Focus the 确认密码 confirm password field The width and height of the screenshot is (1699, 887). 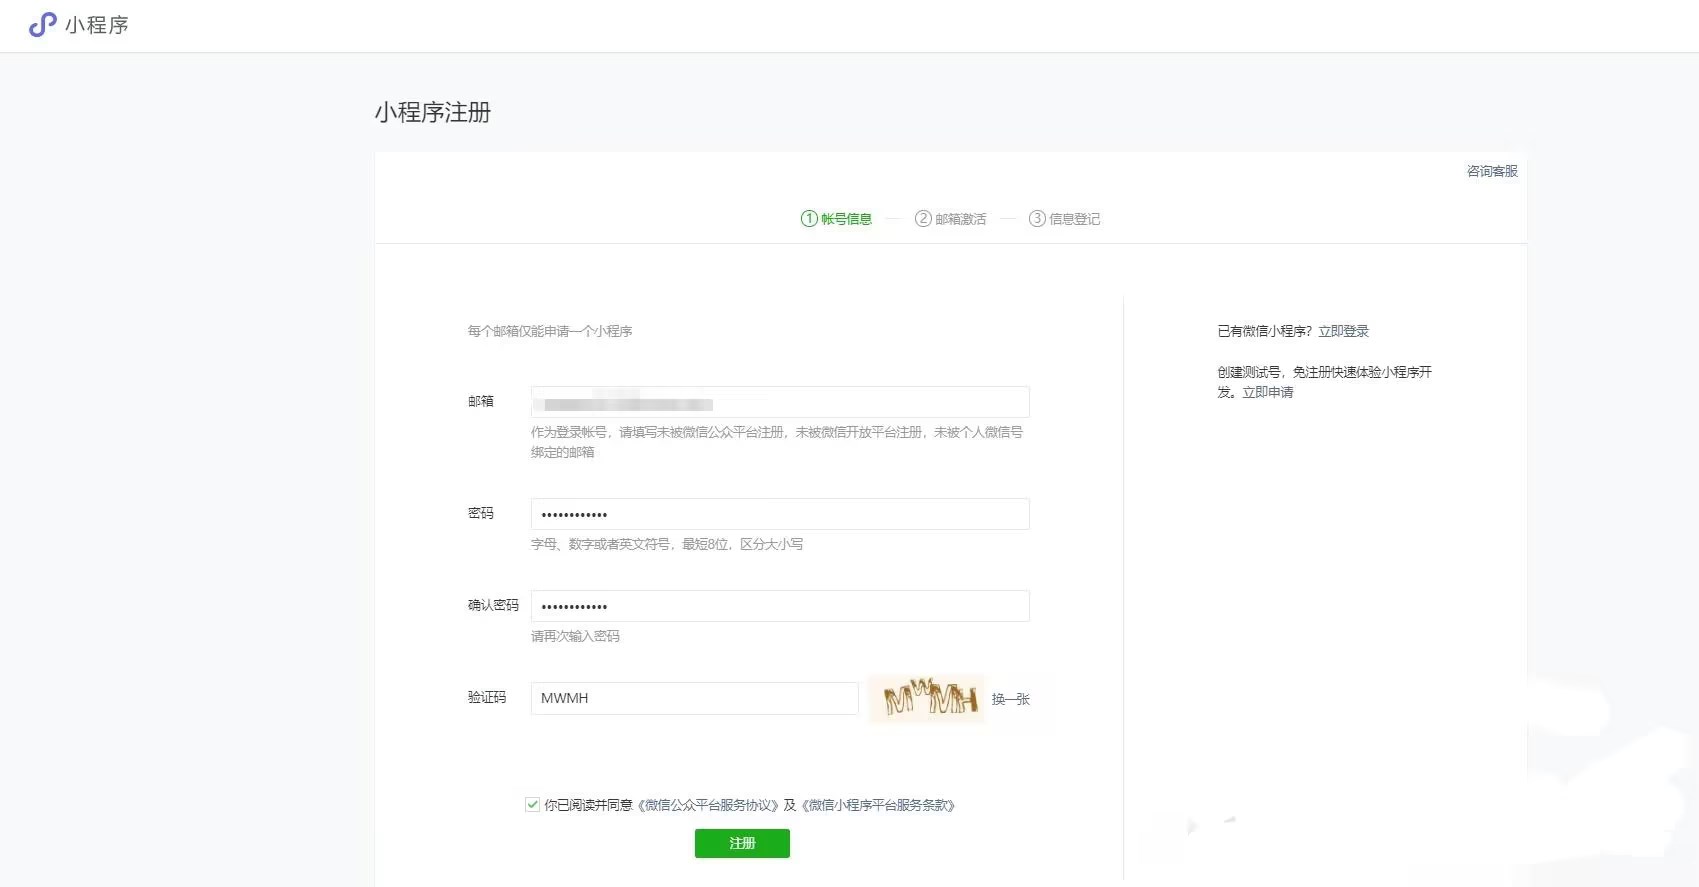pyautogui.click(x=780, y=606)
